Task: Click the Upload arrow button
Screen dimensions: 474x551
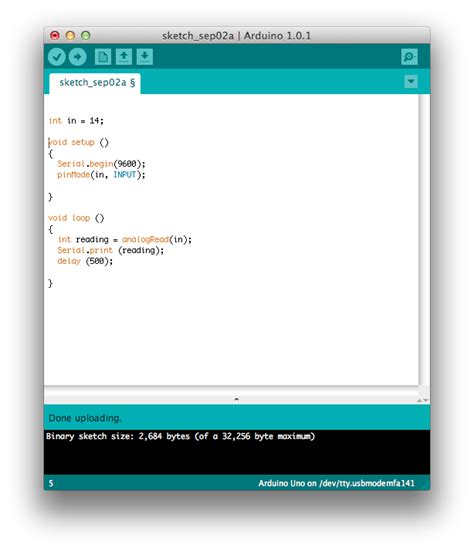Action: [78, 57]
